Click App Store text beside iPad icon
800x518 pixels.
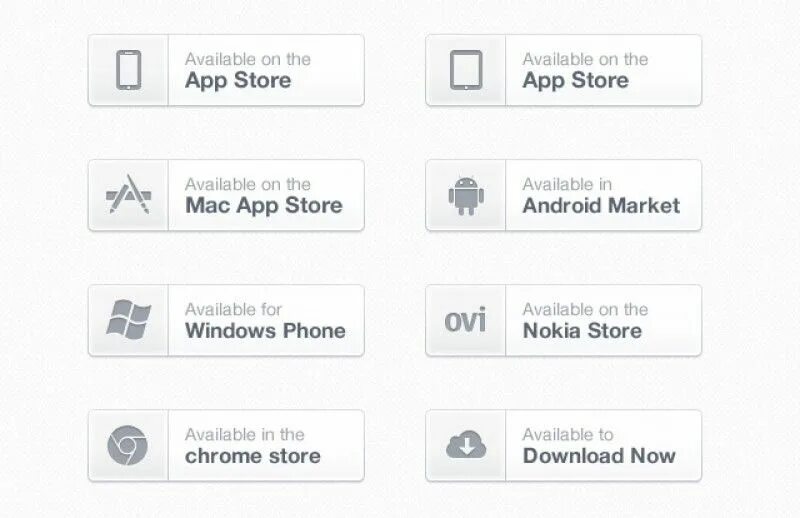point(576,81)
